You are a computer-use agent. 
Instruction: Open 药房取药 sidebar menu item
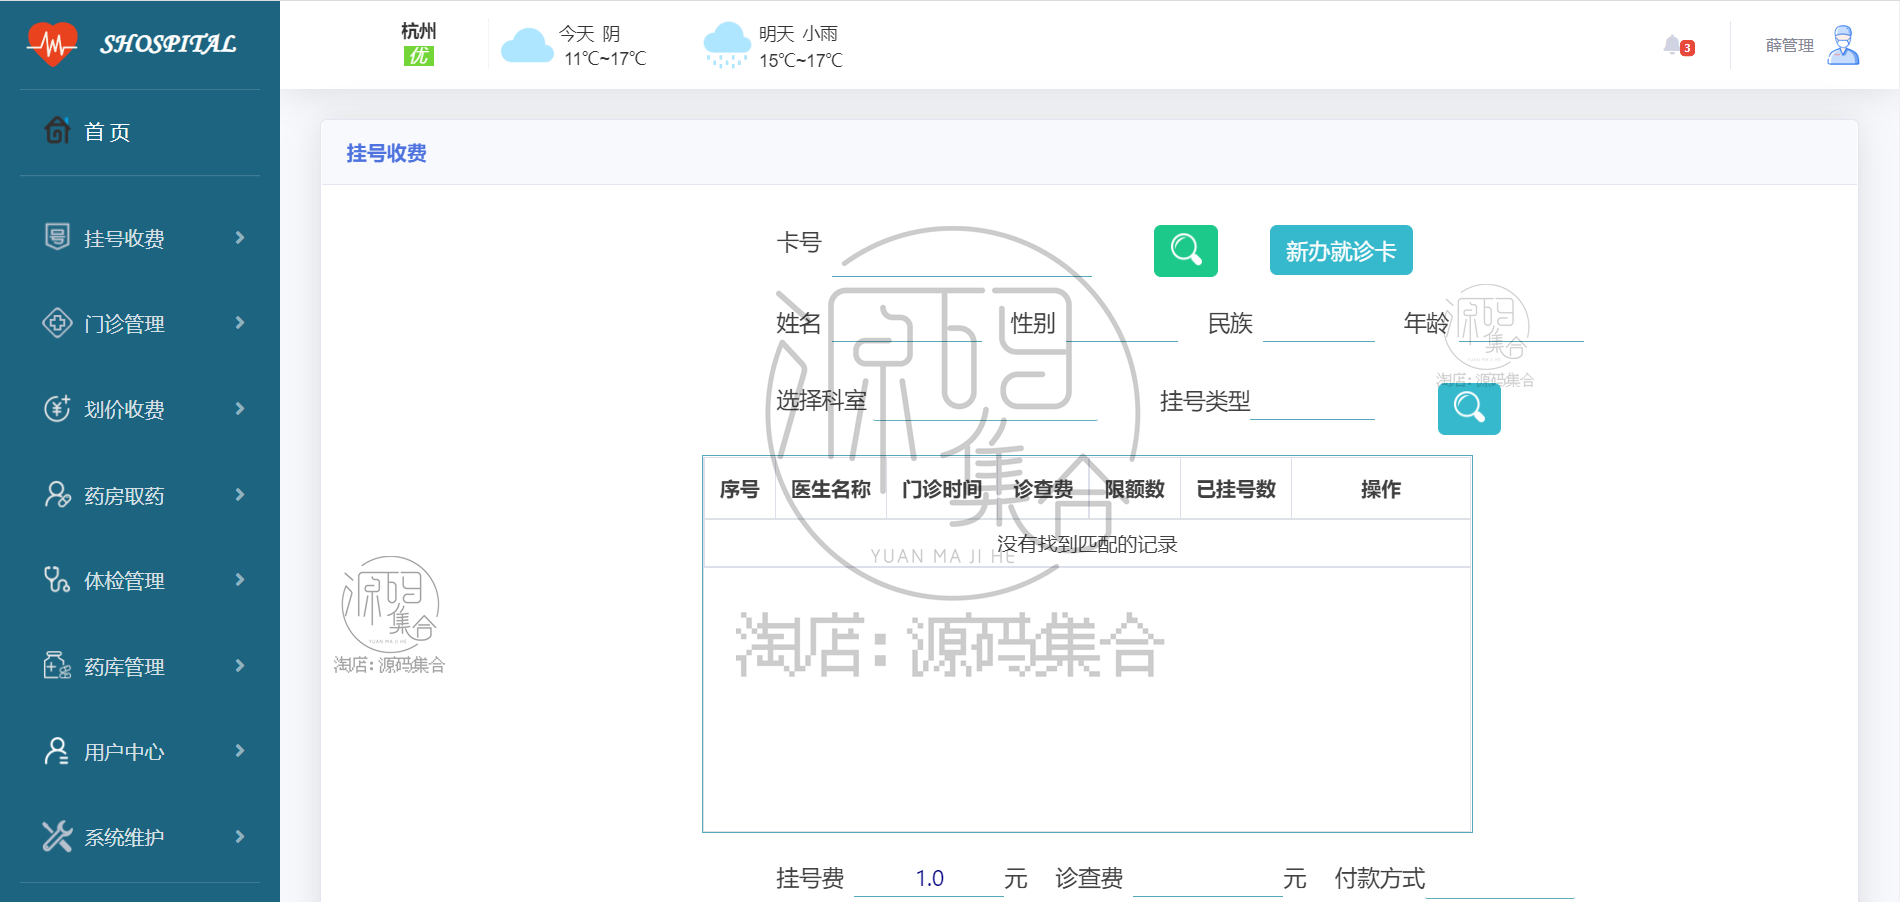pyautogui.click(x=140, y=496)
